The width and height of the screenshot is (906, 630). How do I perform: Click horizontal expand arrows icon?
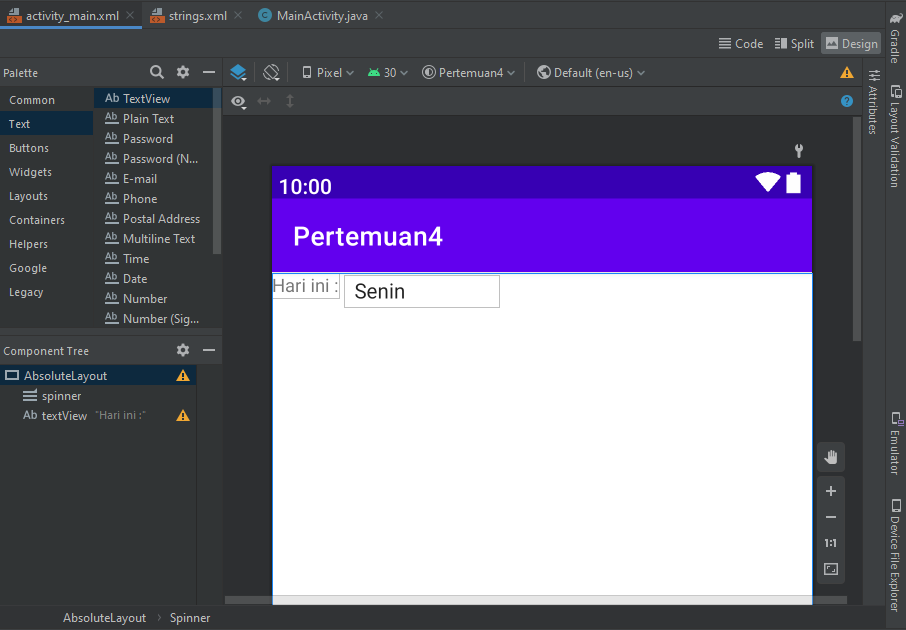tap(264, 102)
